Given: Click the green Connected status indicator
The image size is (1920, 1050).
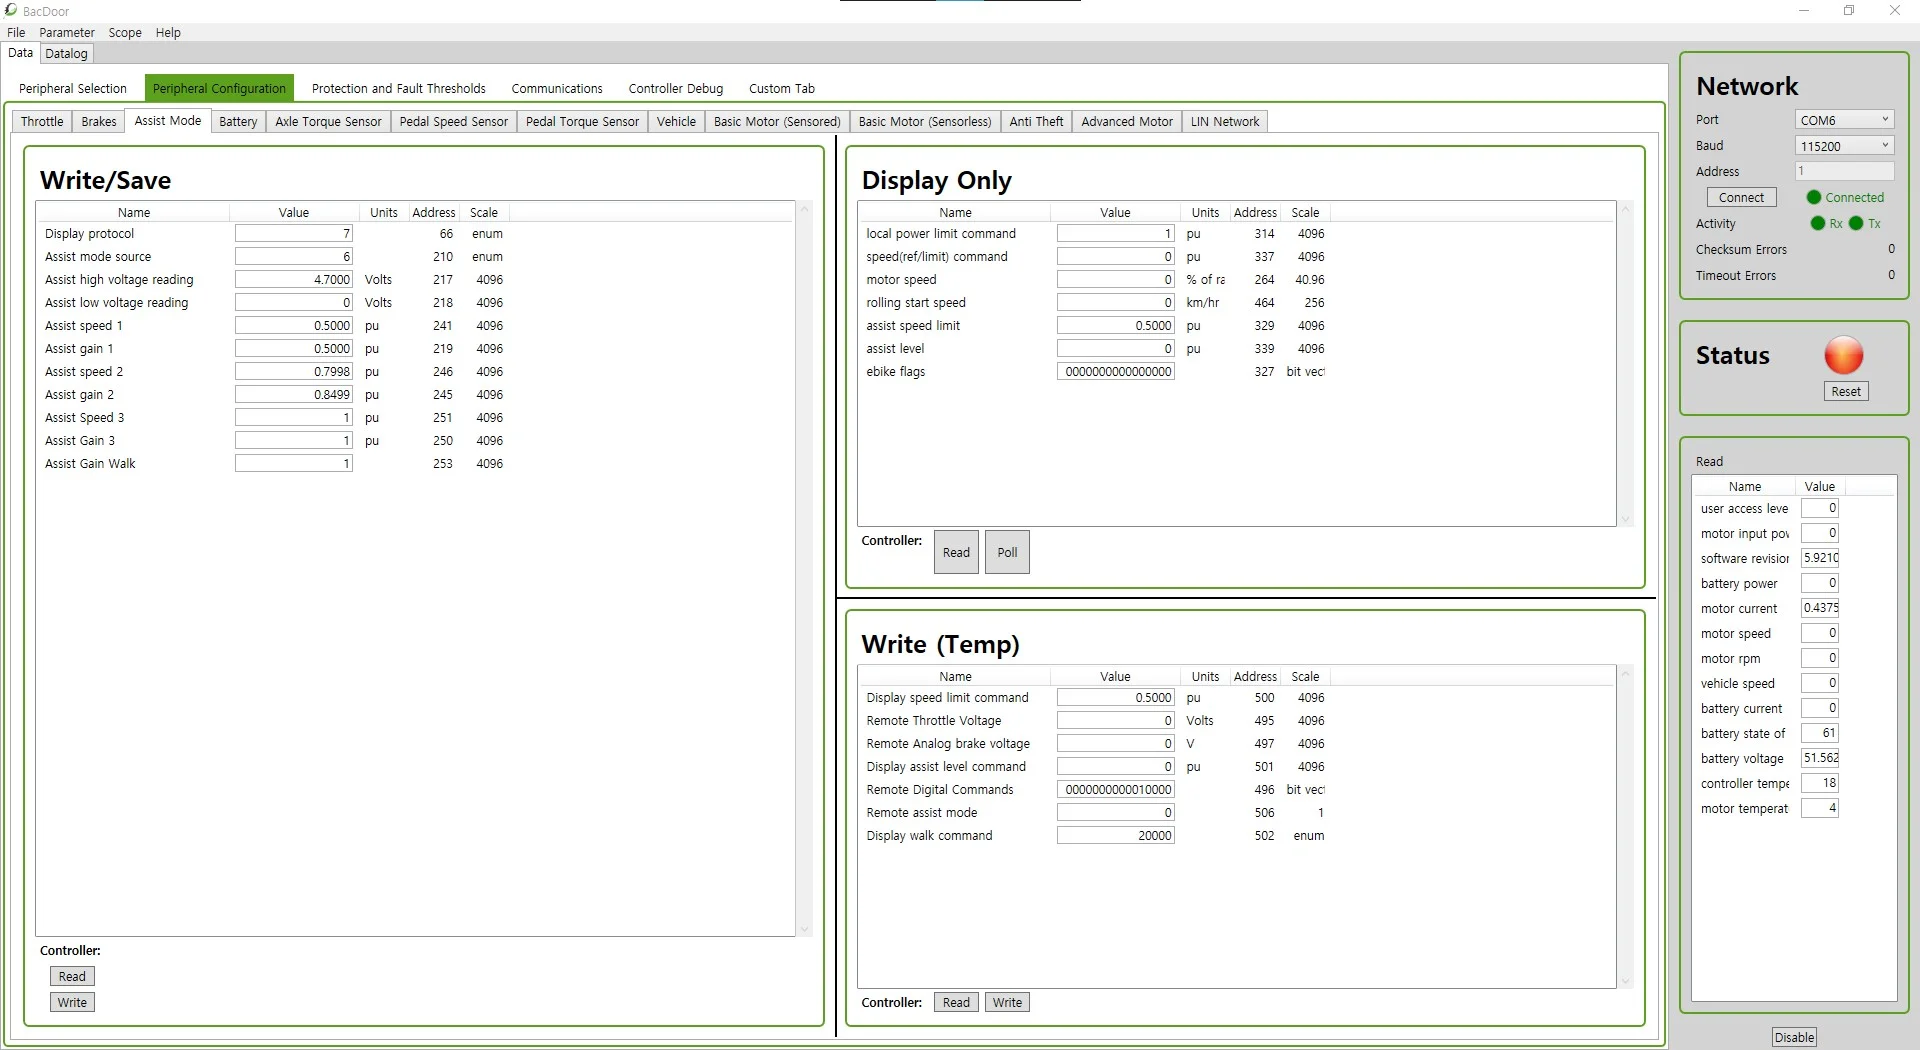Looking at the screenshot, I should point(1813,198).
